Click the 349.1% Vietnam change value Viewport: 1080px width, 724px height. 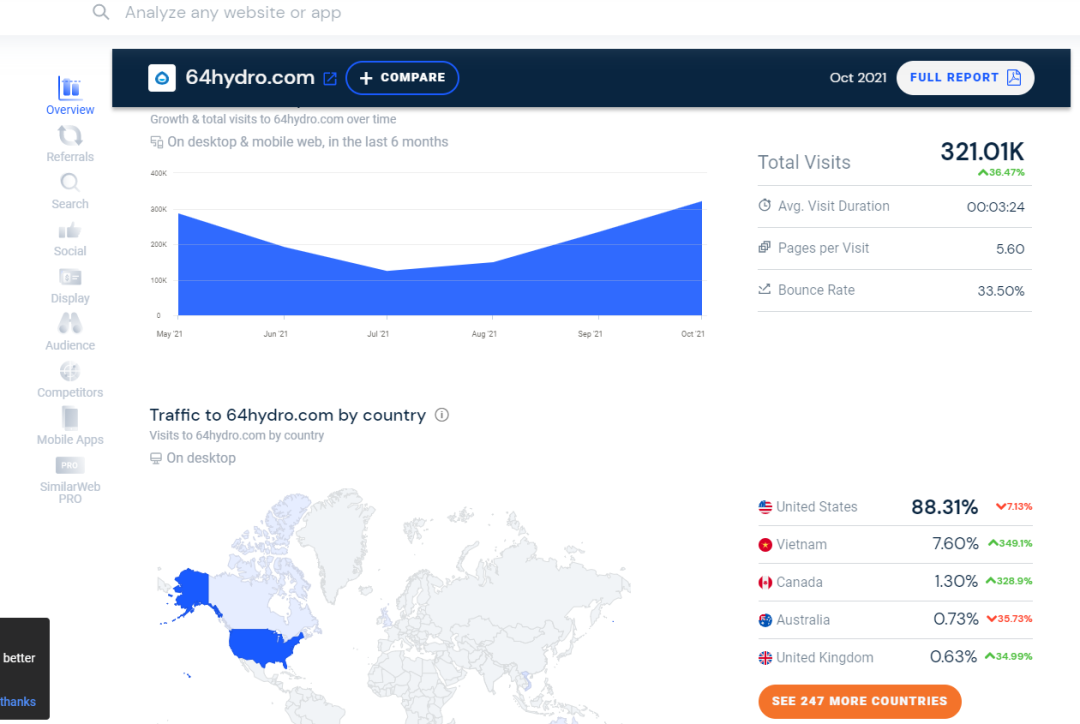pos(1010,544)
